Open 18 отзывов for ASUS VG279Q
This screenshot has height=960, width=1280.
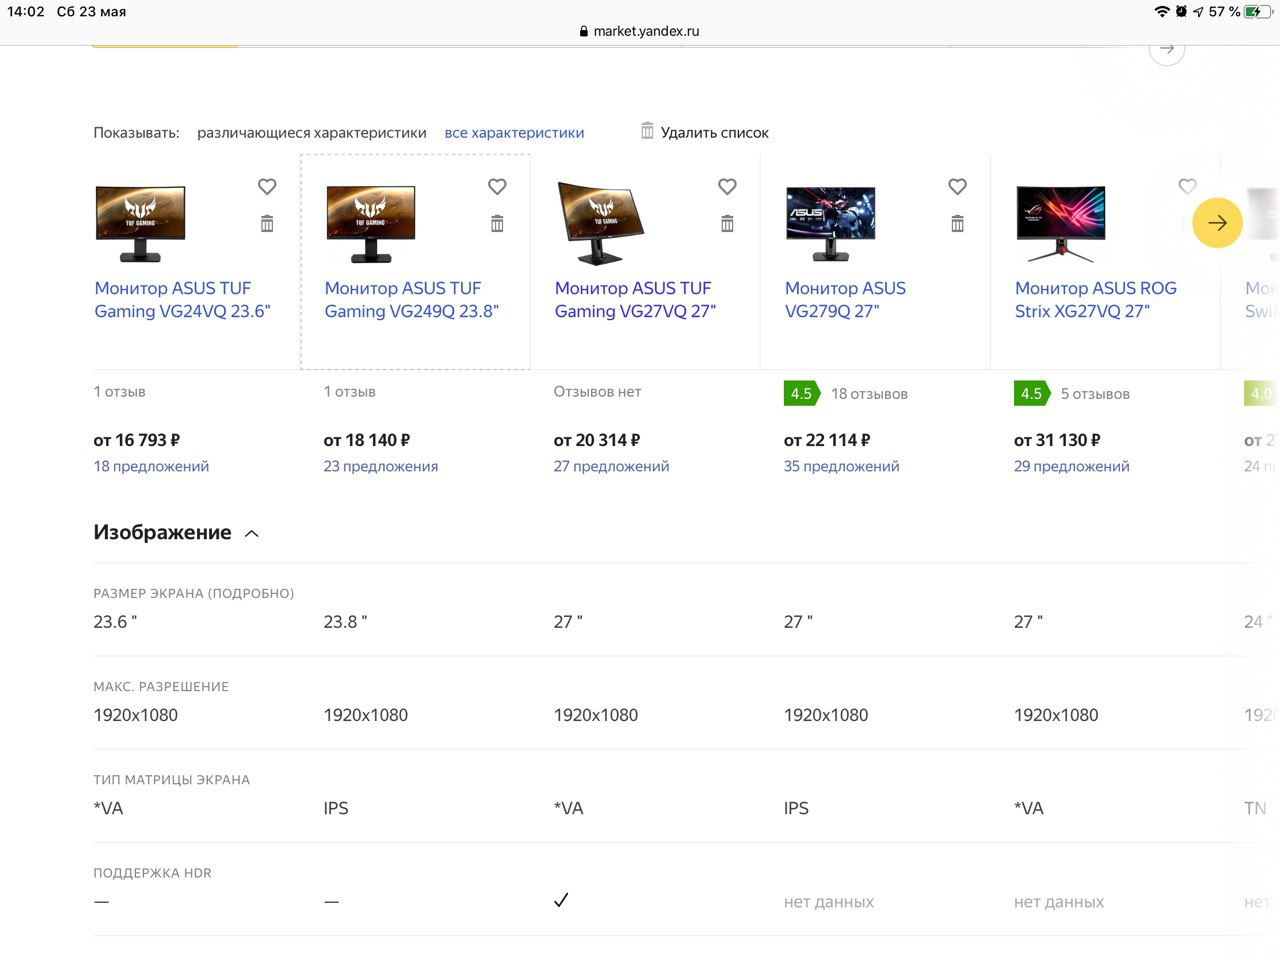point(869,394)
